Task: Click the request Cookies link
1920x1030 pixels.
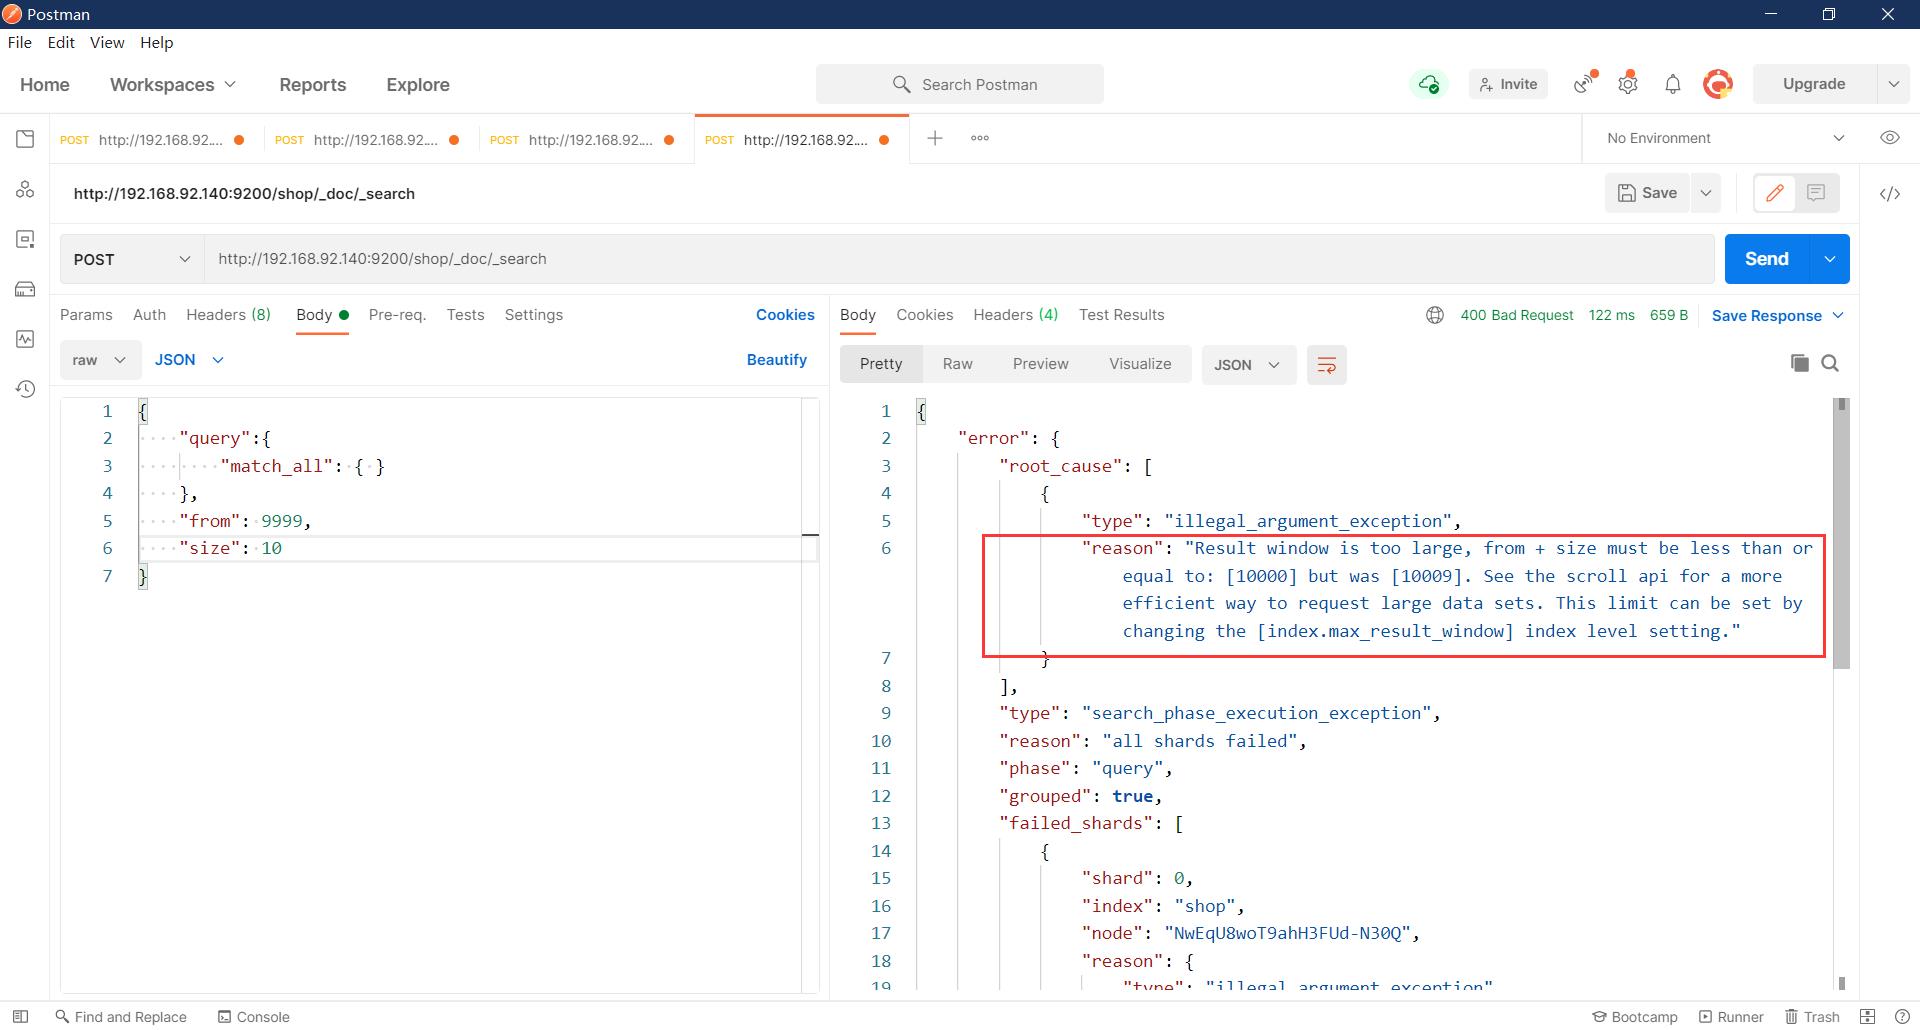Action: [785, 315]
